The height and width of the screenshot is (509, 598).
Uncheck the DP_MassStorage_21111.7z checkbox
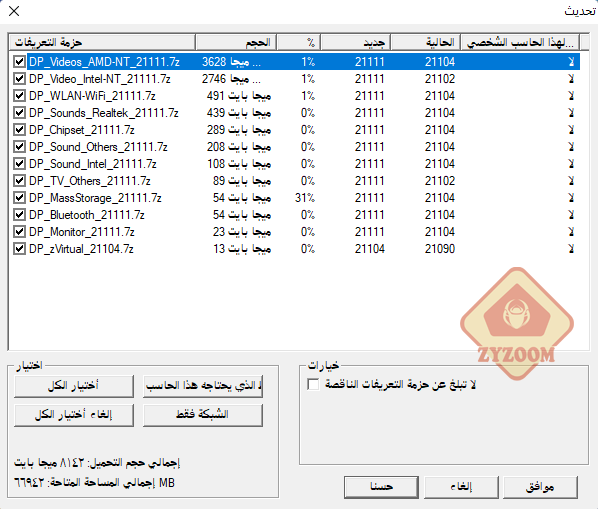point(19,198)
